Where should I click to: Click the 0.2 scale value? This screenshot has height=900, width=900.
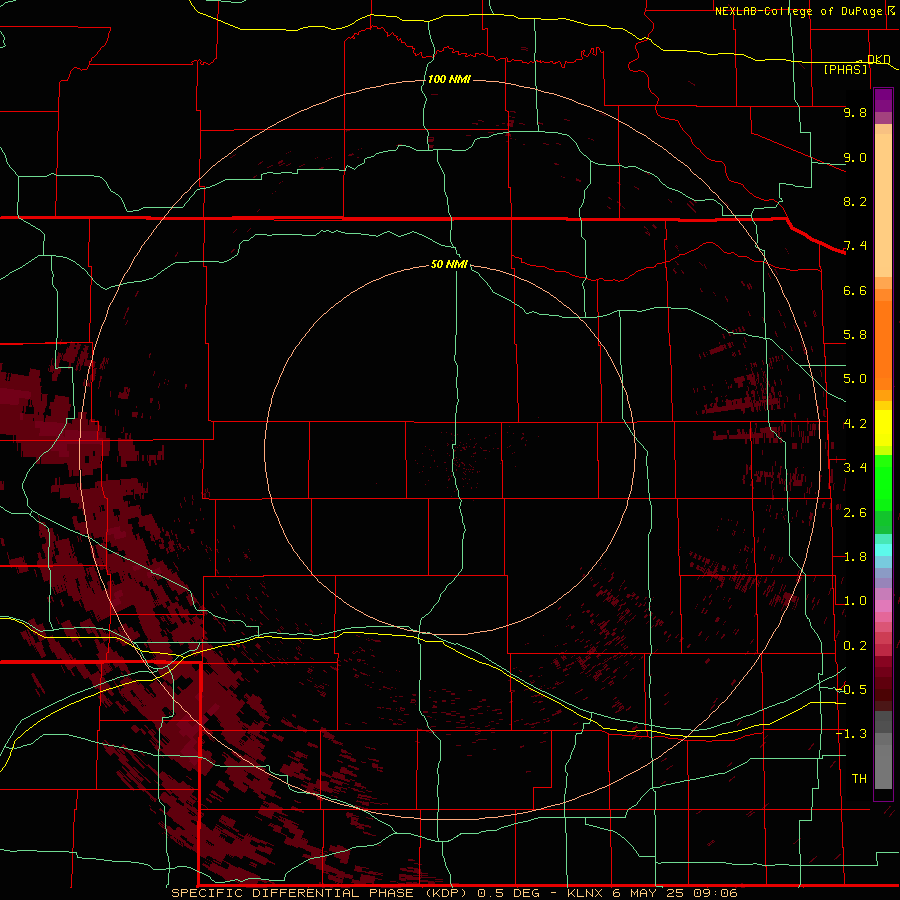(x=855, y=646)
